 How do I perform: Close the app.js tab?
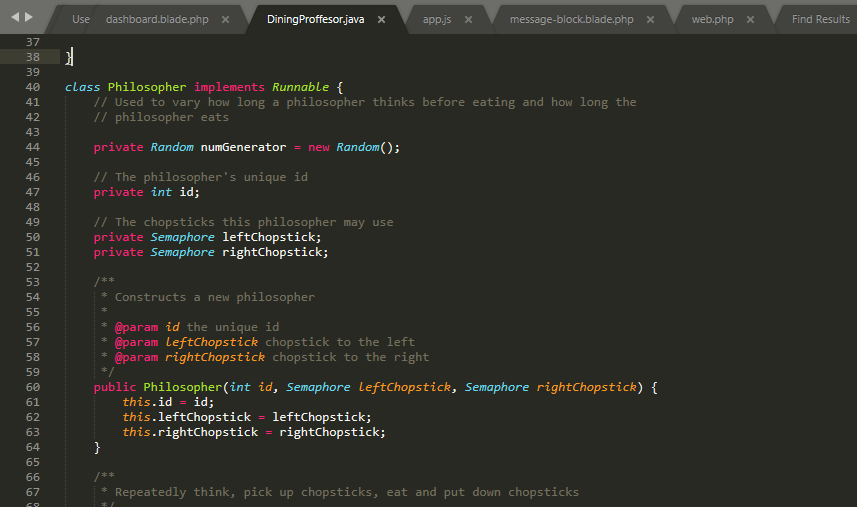pos(468,19)
